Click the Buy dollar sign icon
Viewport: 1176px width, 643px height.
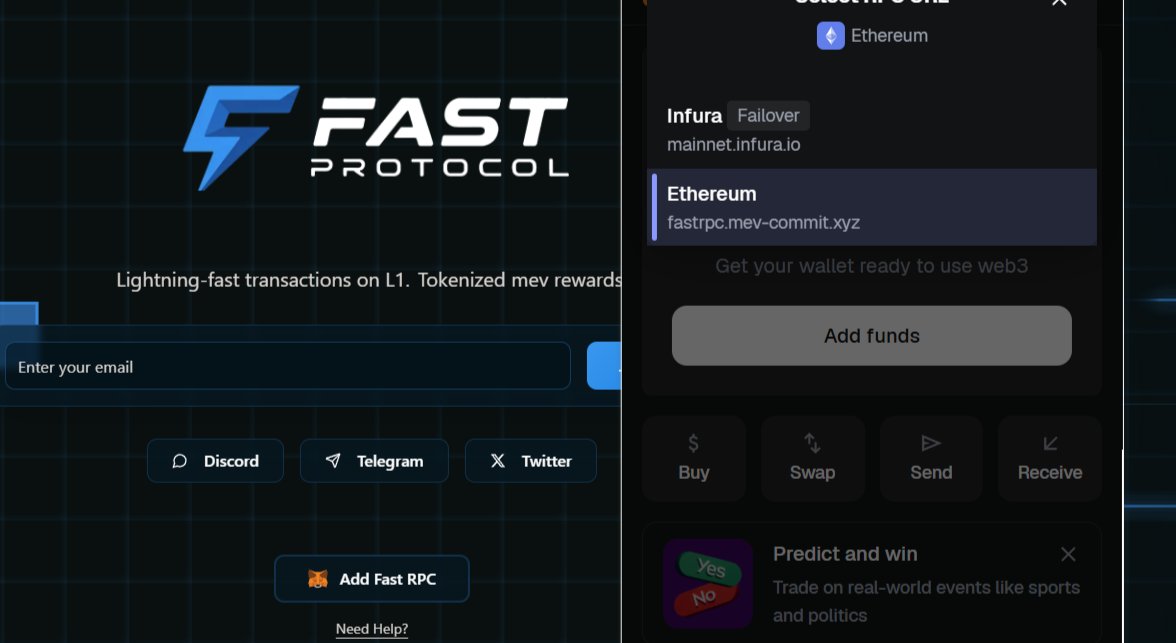pyautogui.click(x=693, y=443)
